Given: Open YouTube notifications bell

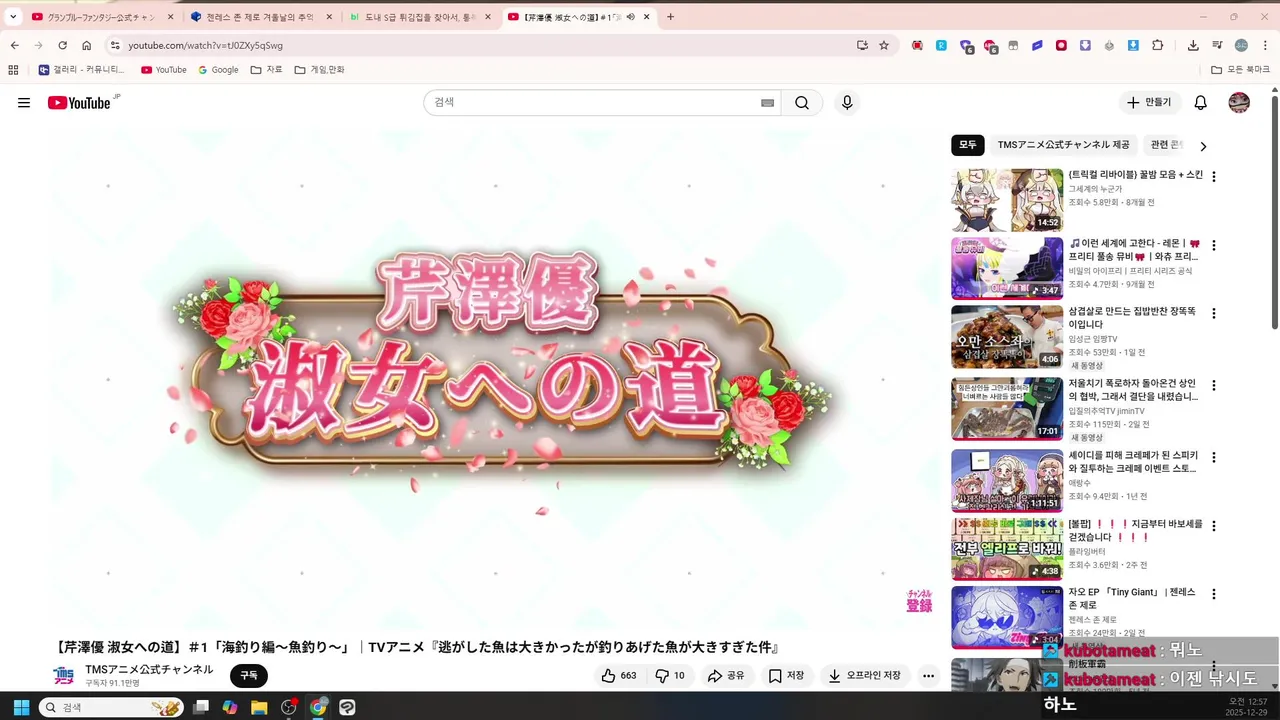Looking at the screenshot, I should tap(1201, 103).
